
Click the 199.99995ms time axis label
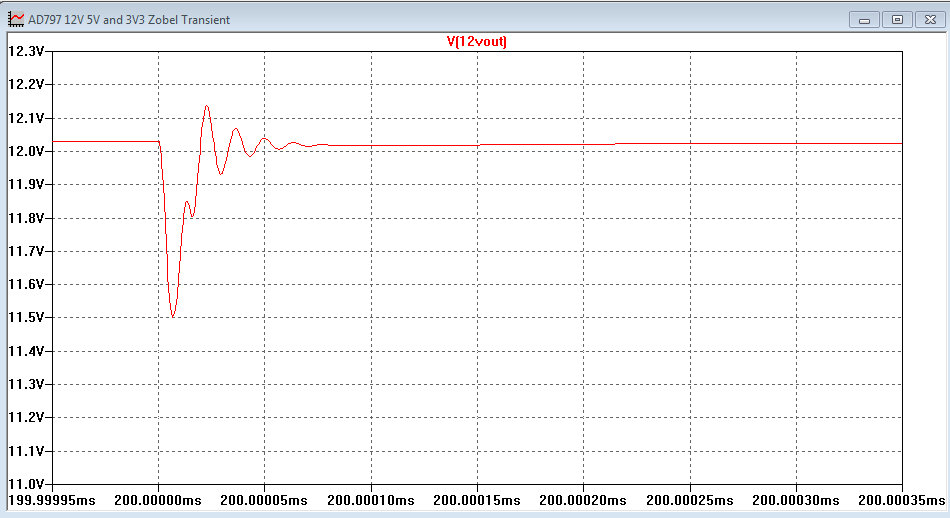[51, 500]
